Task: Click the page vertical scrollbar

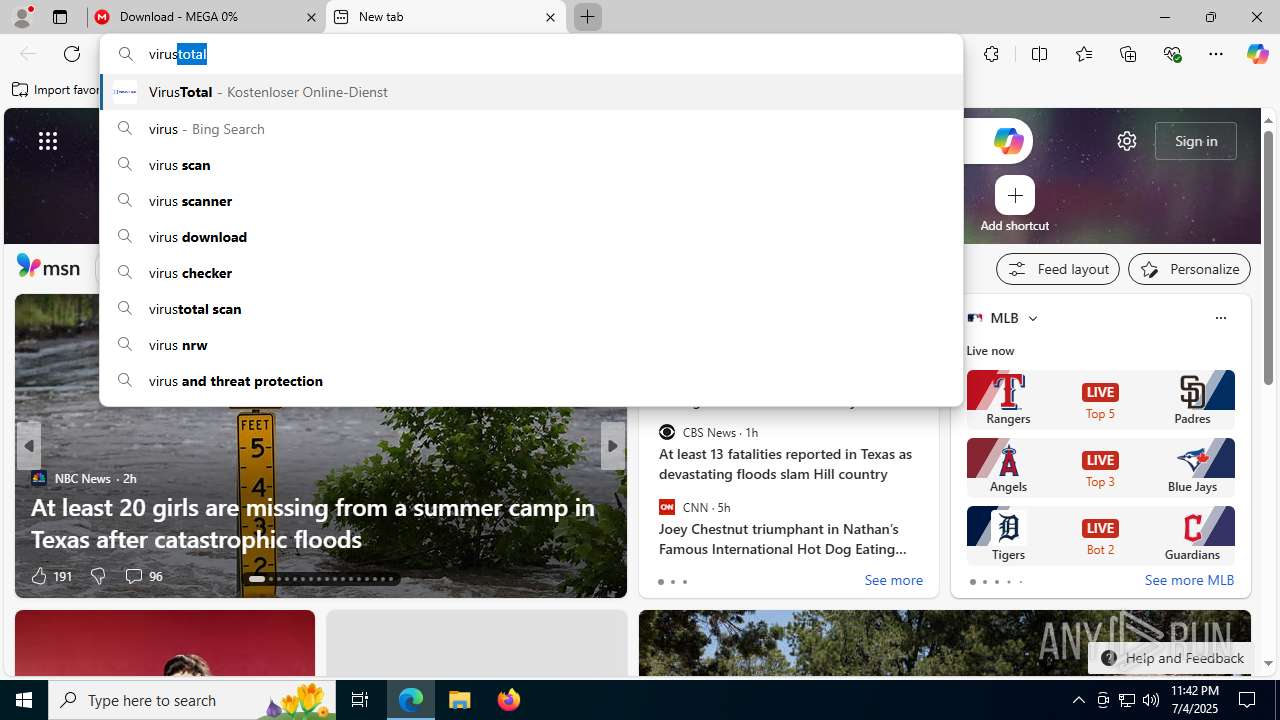Action: (1268, 258)
